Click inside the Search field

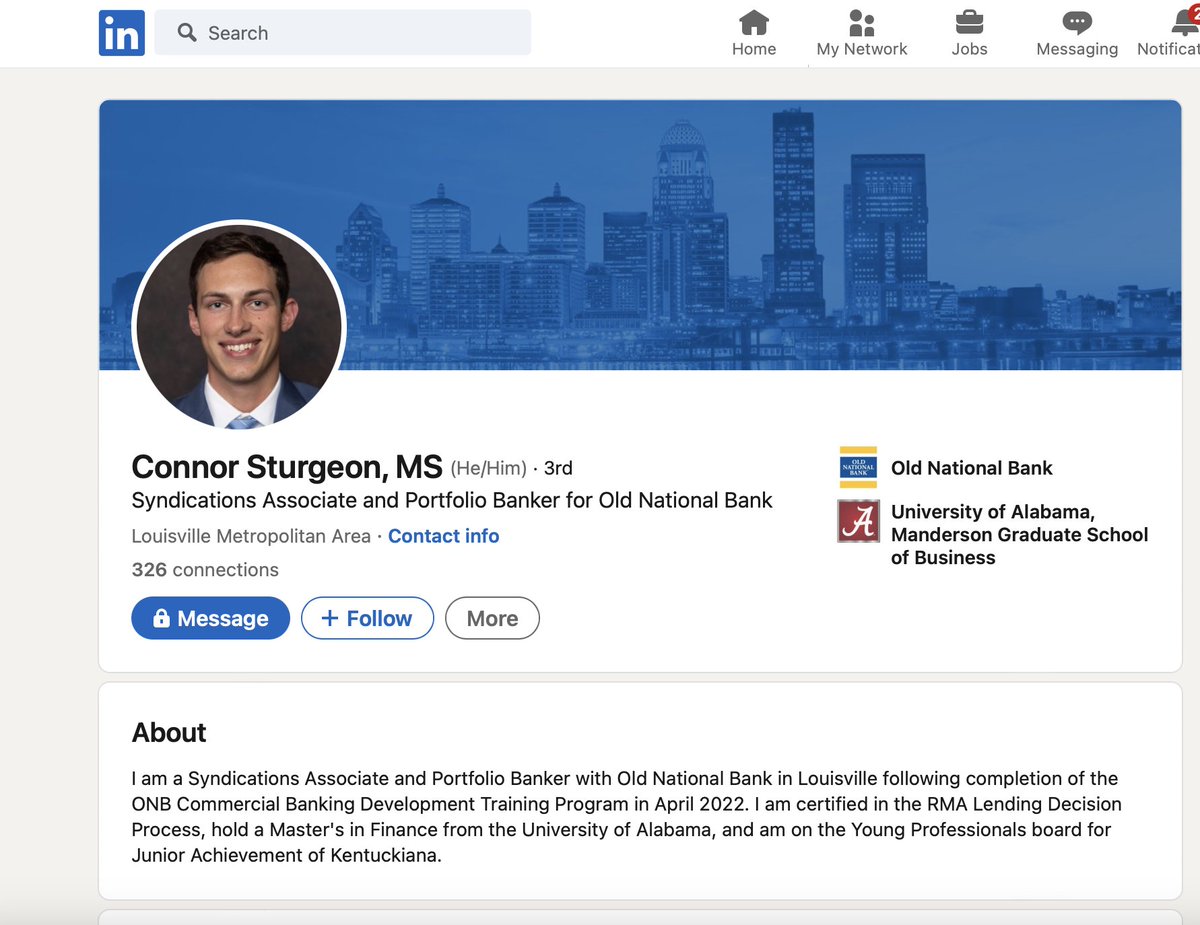(343, 33)
